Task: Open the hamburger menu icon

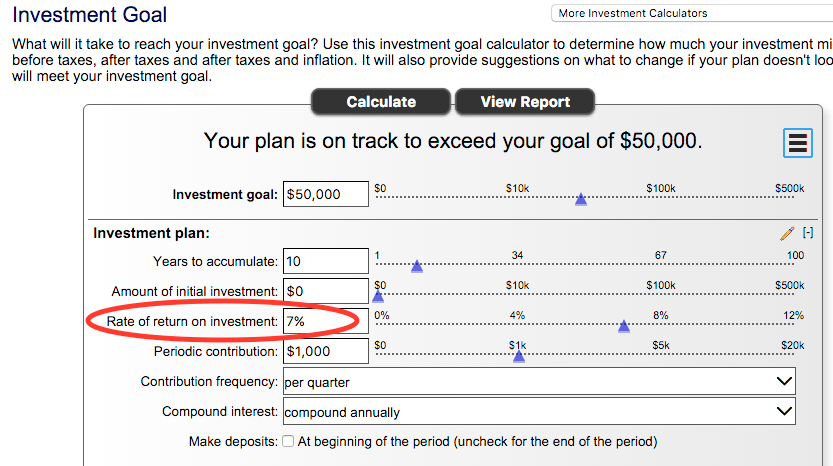Action: tap(797, 143)
